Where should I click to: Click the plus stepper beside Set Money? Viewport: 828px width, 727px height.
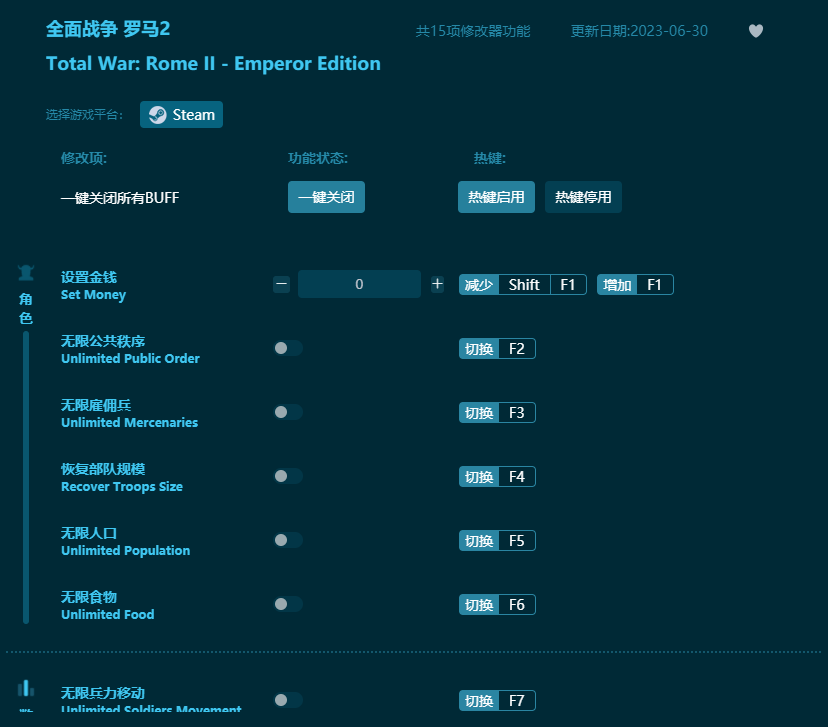click(437, 284)
